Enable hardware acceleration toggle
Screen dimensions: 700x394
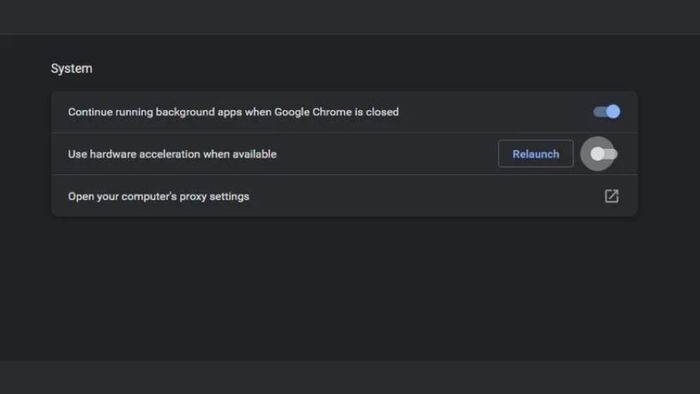(604, 154)
